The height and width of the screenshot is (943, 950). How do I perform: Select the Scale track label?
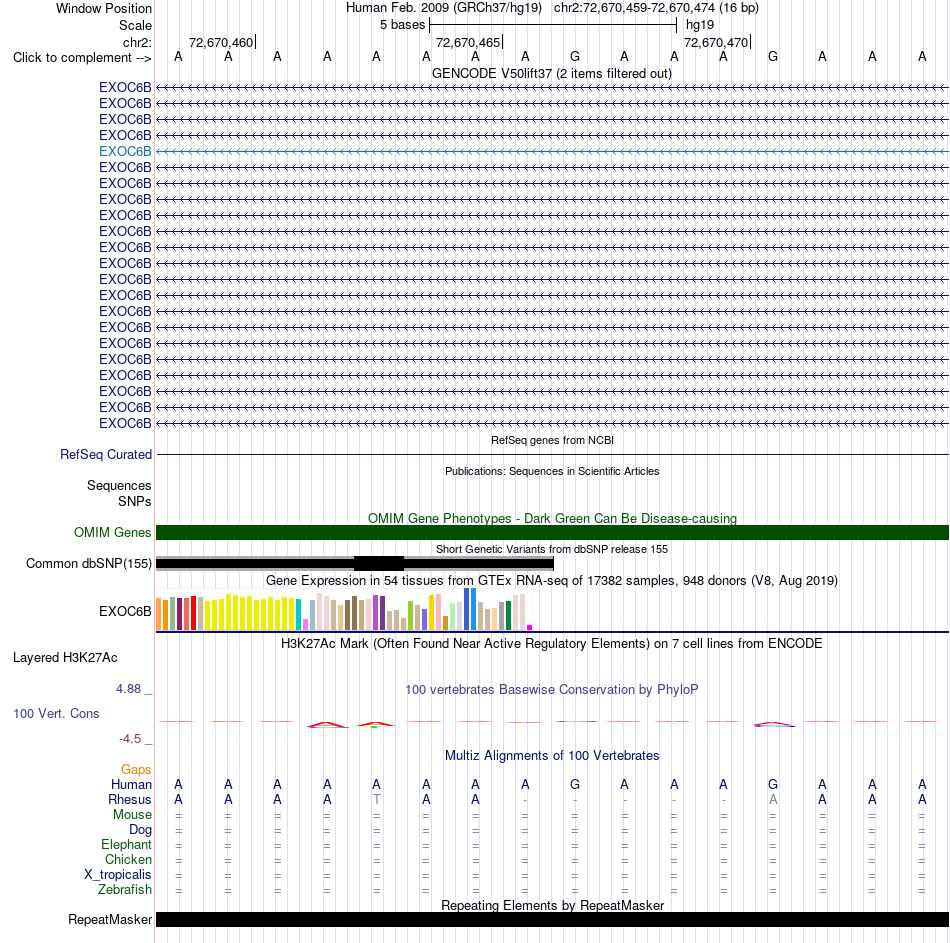tap(135, 25)
